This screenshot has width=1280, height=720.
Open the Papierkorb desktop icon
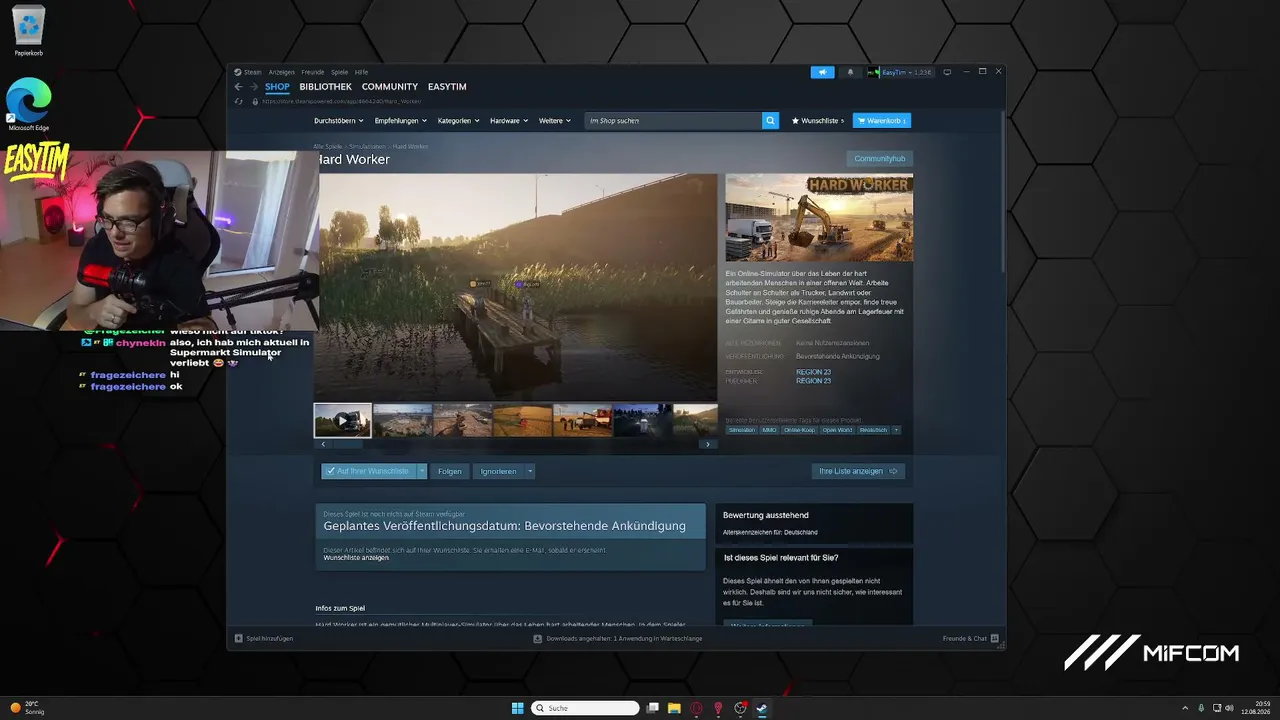28,31
